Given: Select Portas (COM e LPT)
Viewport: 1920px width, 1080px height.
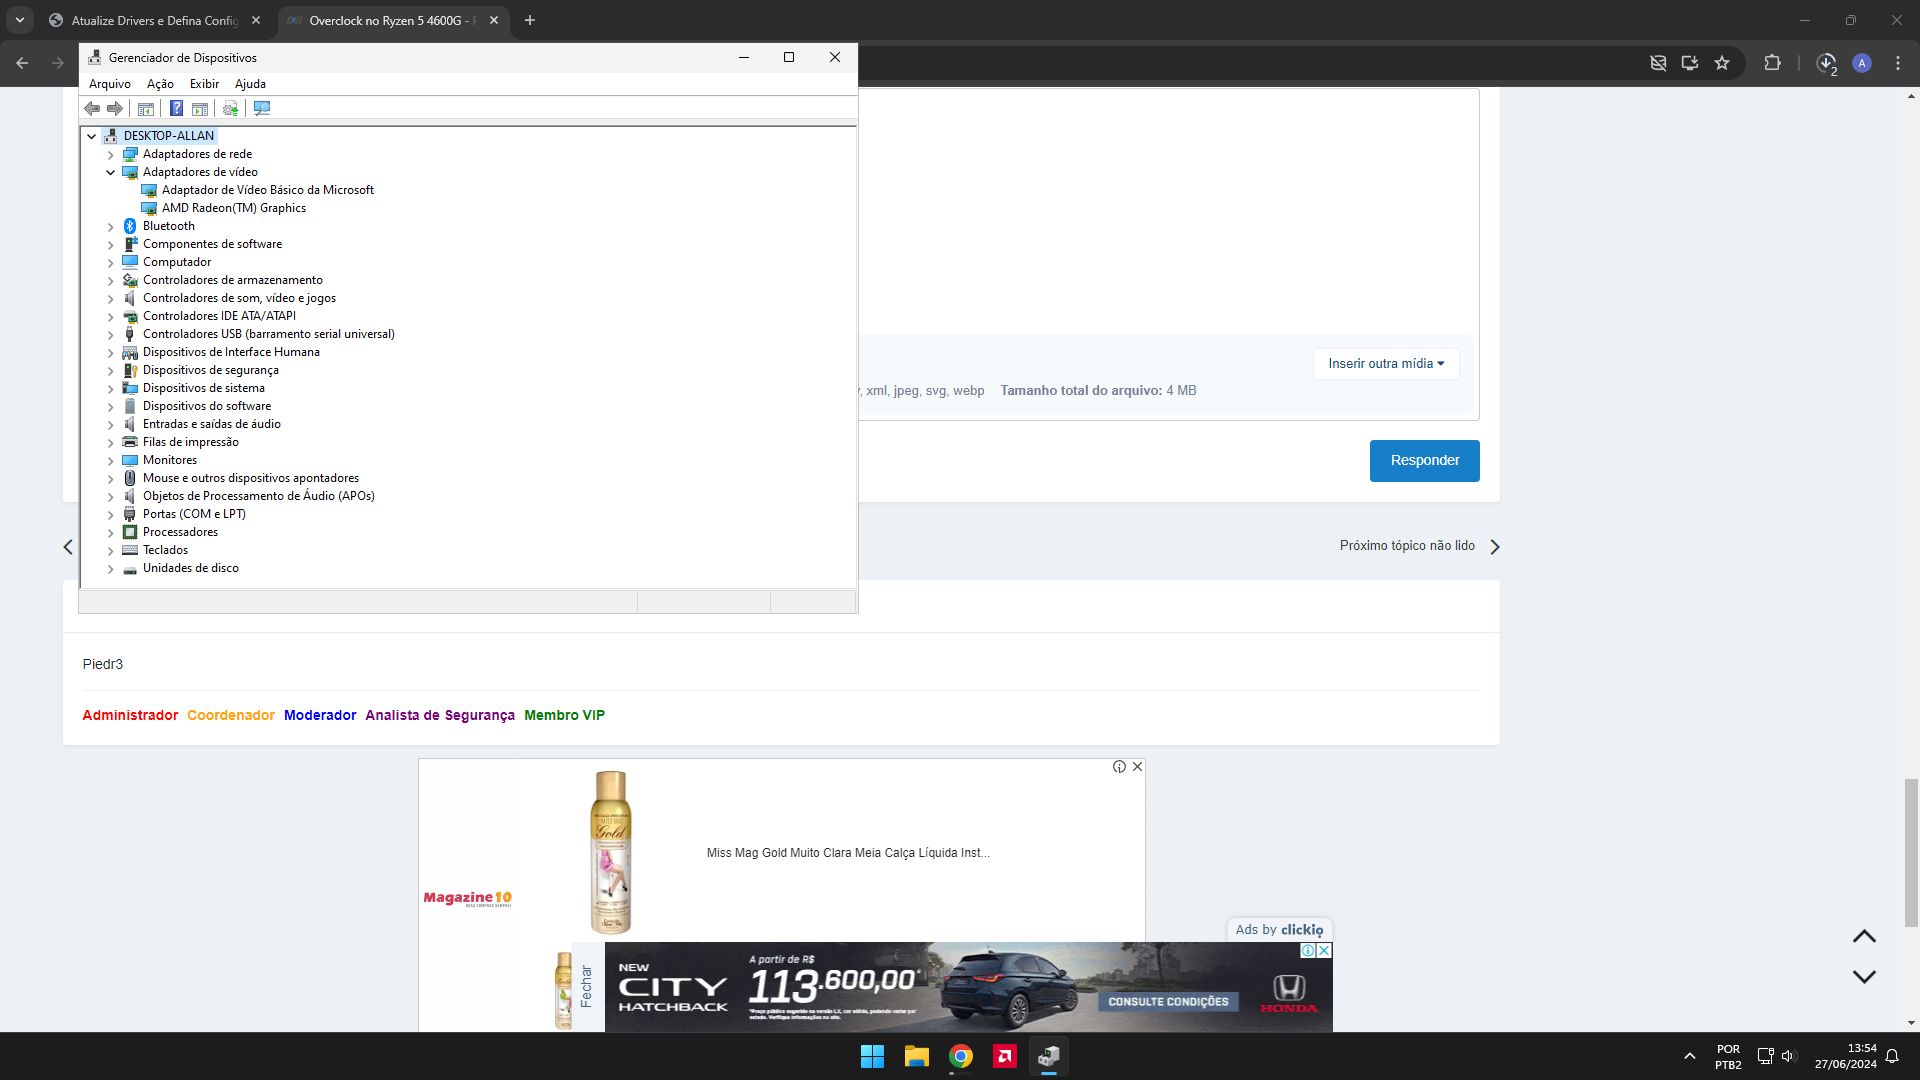Looking at the screenshot, I should [194, 514].
